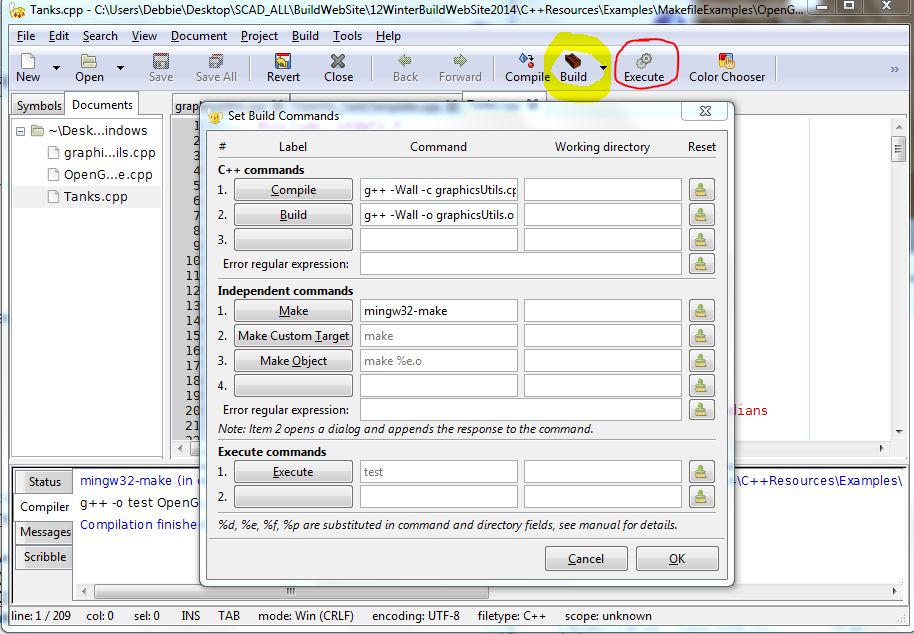Viewport: 914px width, 634px height.
Task: Click the Revert toolbar icon
Action: point(283,62)
